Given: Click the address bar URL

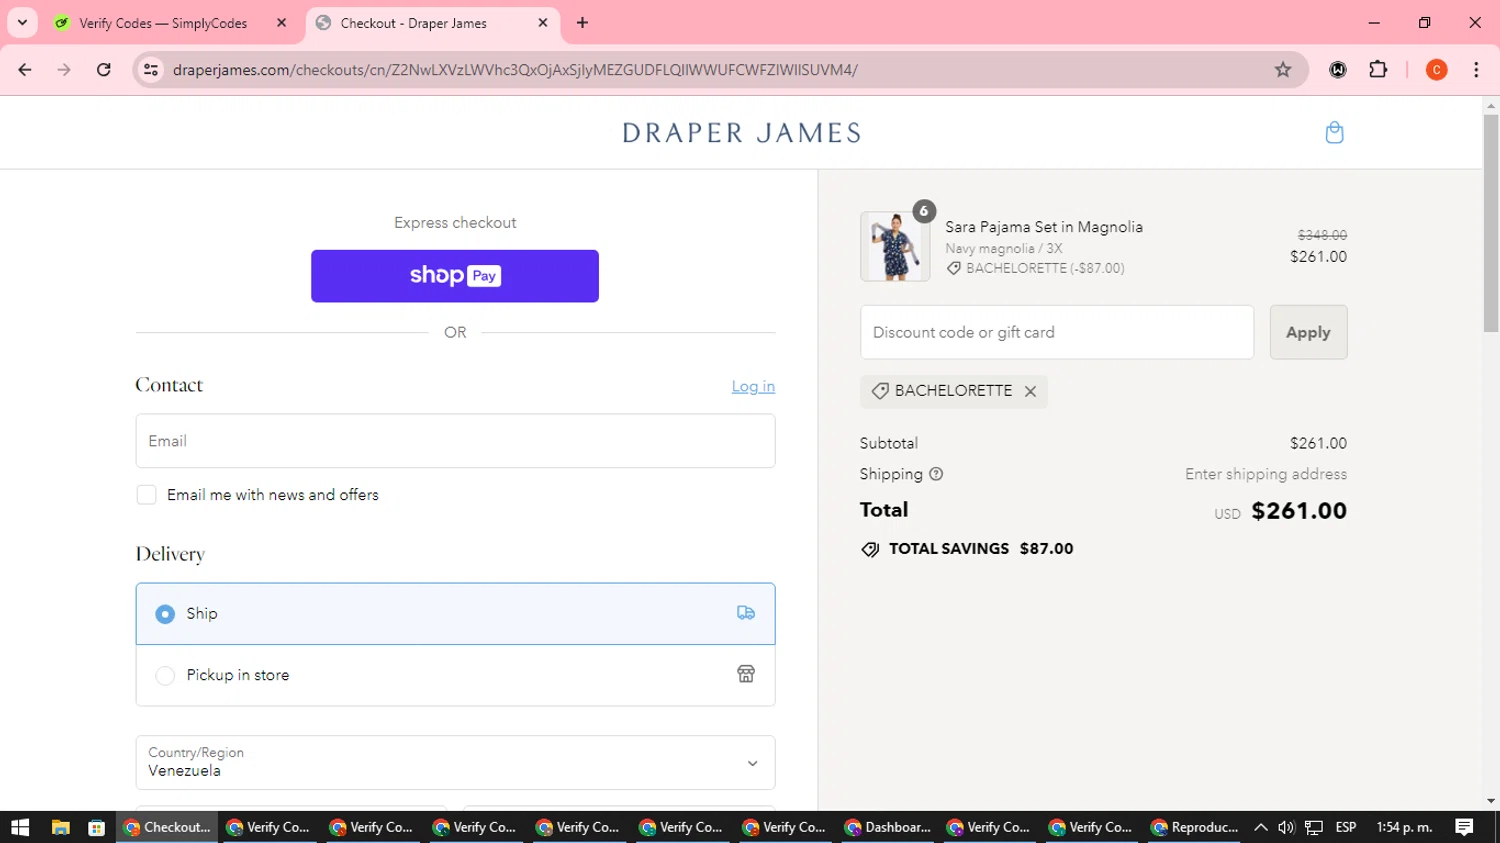Looking at the screenshot, I should pyautogui.click(x=515, y=70).
